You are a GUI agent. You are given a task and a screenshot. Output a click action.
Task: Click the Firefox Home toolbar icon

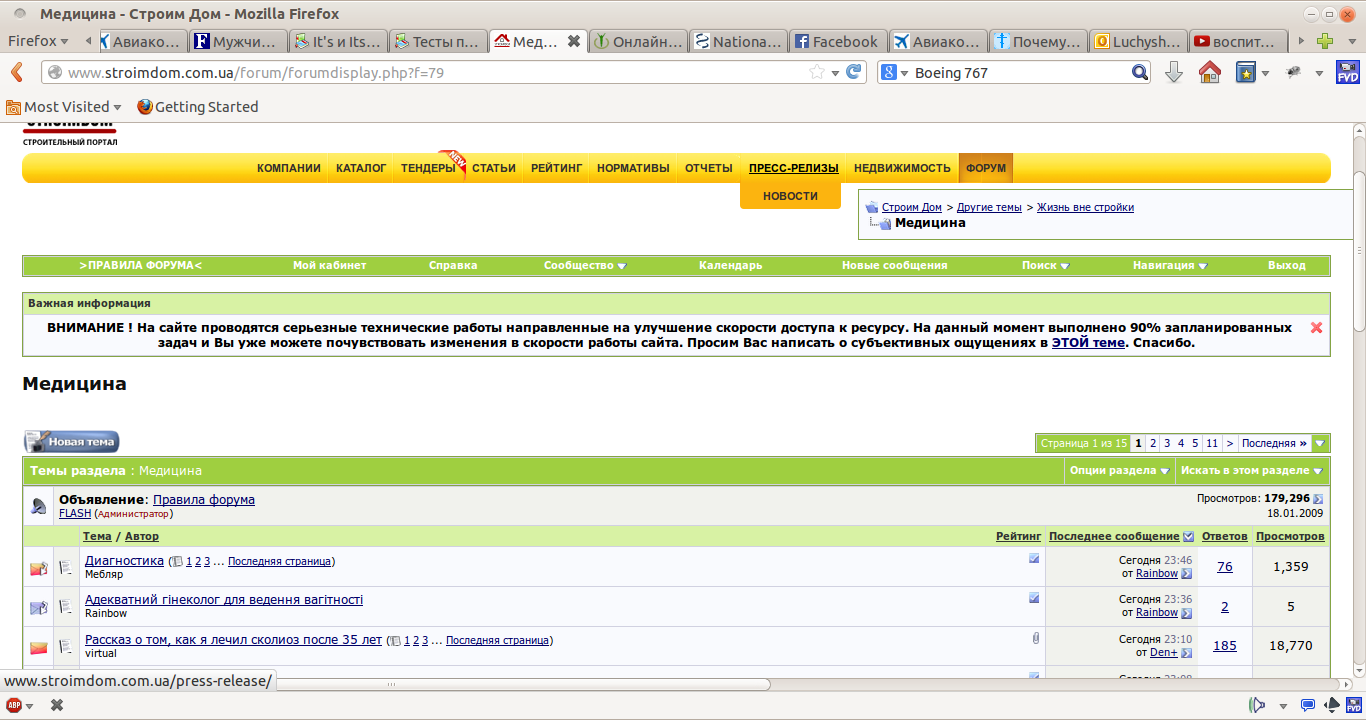pos(1209,72)
